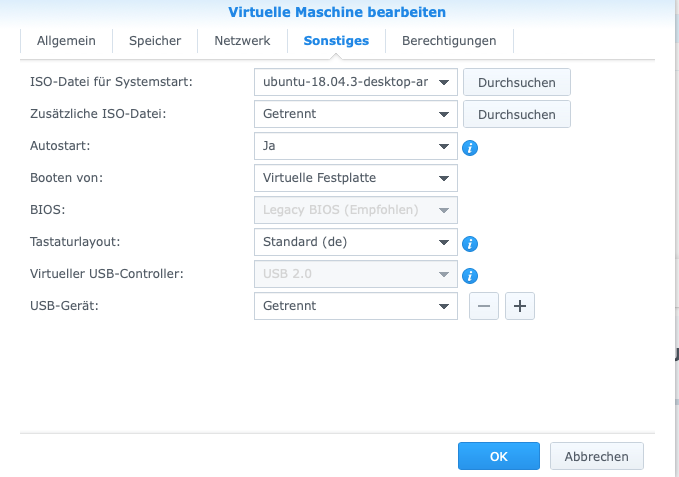Remove USB device with minus button
This screenshot has height=477, width=679.
click(484, 306)
